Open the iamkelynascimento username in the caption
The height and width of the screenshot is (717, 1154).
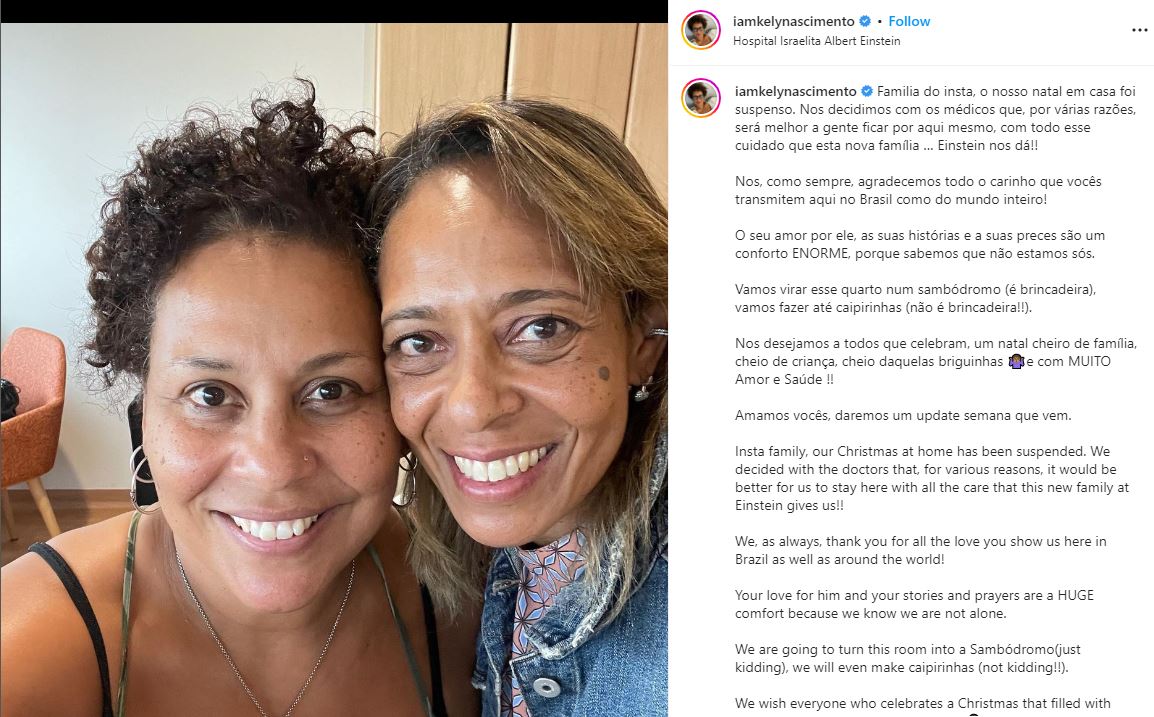coord(796,91)
